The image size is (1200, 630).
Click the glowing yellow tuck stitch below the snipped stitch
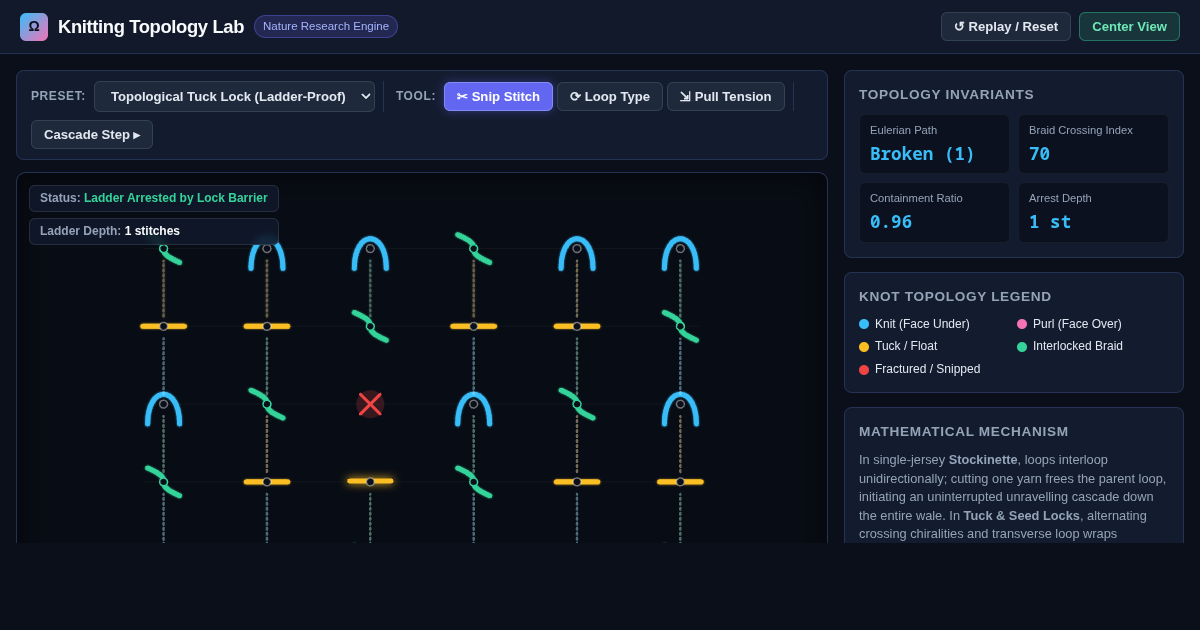(370, 481)
